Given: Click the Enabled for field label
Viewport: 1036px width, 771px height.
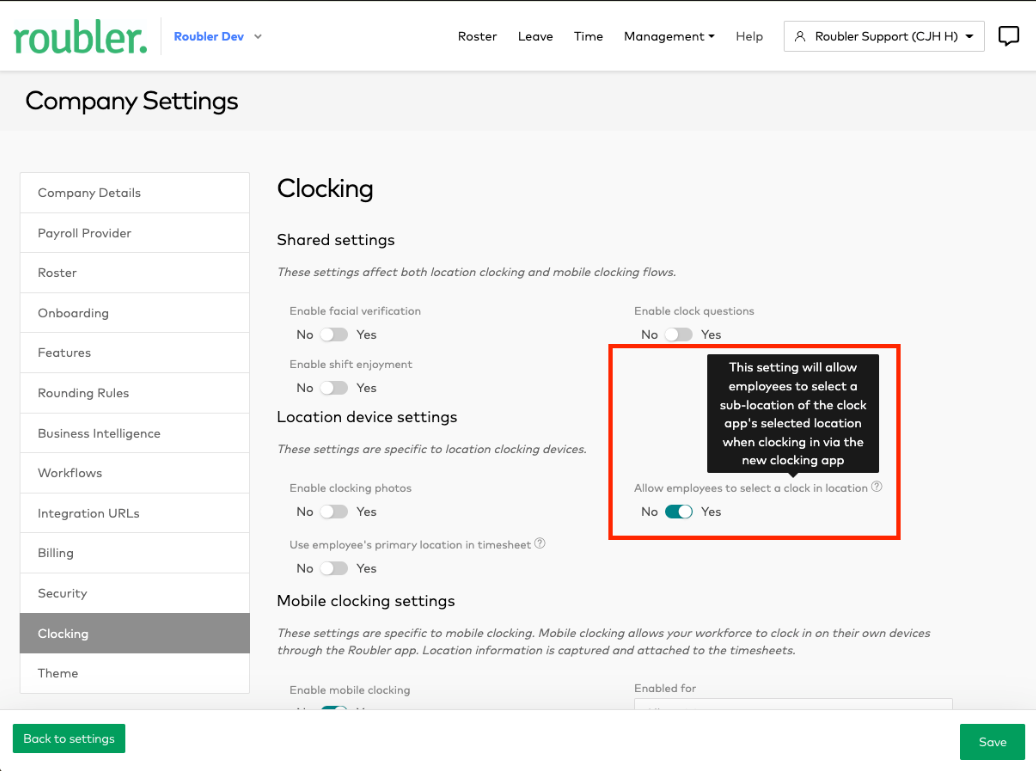Looking at the screenshot, I should (665, 688).
